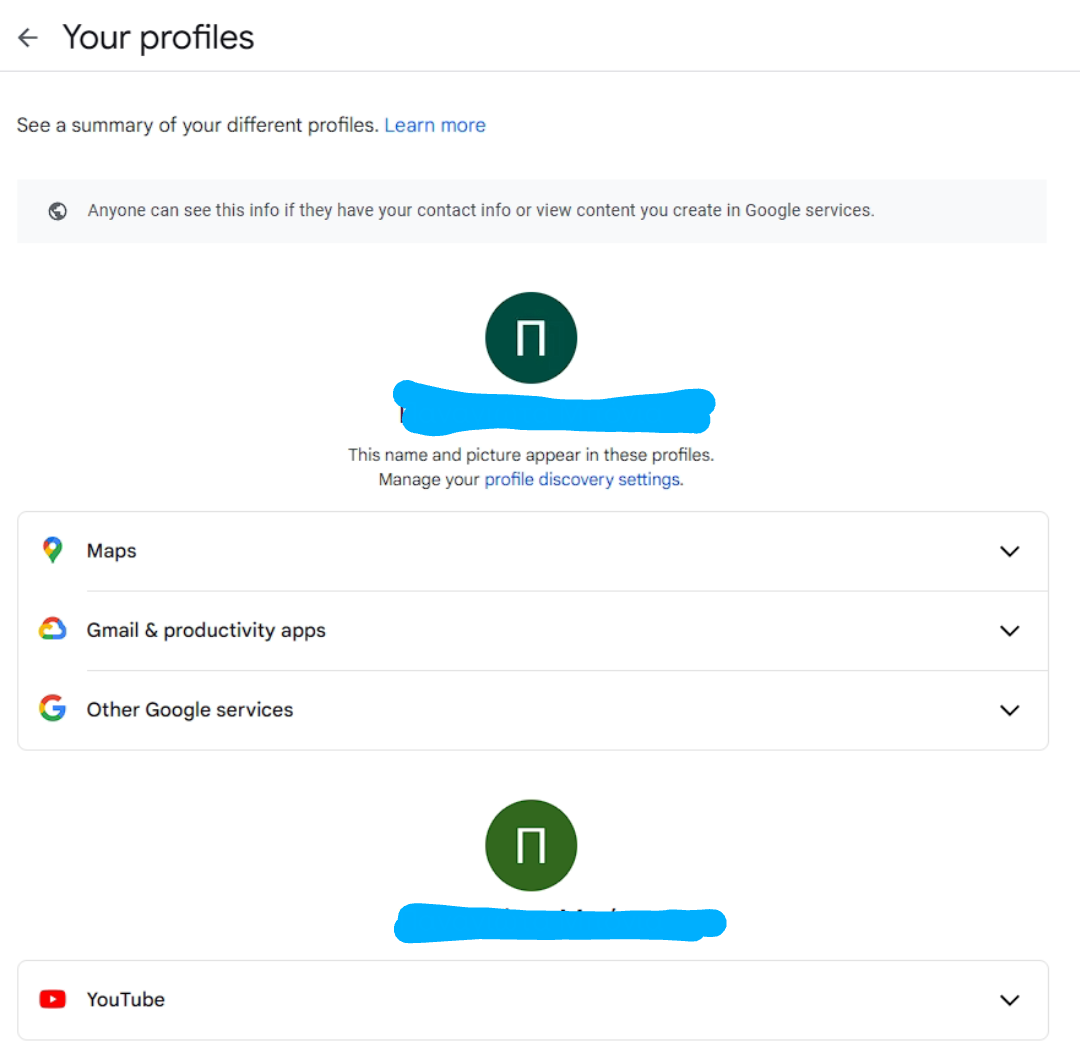Open Other Google services row

532,710
